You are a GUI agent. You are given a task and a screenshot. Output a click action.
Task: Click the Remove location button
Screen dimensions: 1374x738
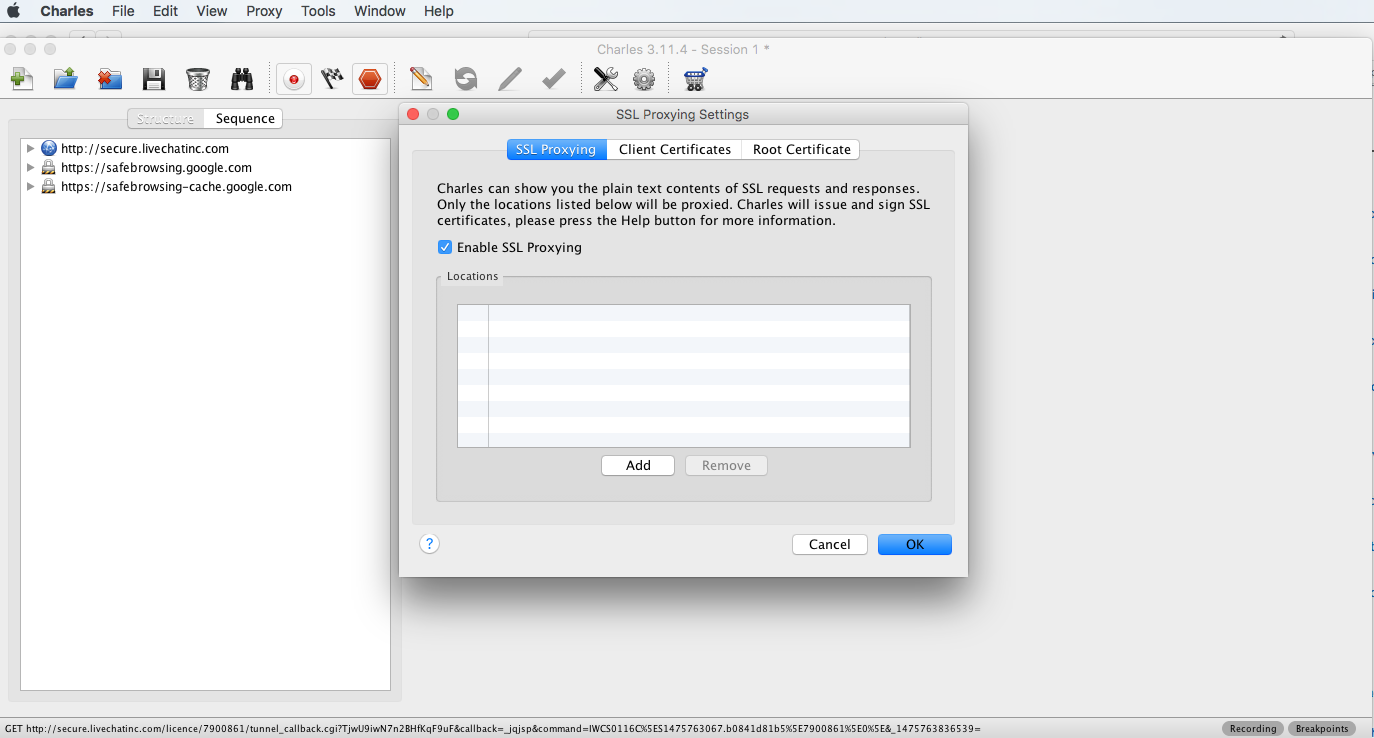click(x=726, y=465)
